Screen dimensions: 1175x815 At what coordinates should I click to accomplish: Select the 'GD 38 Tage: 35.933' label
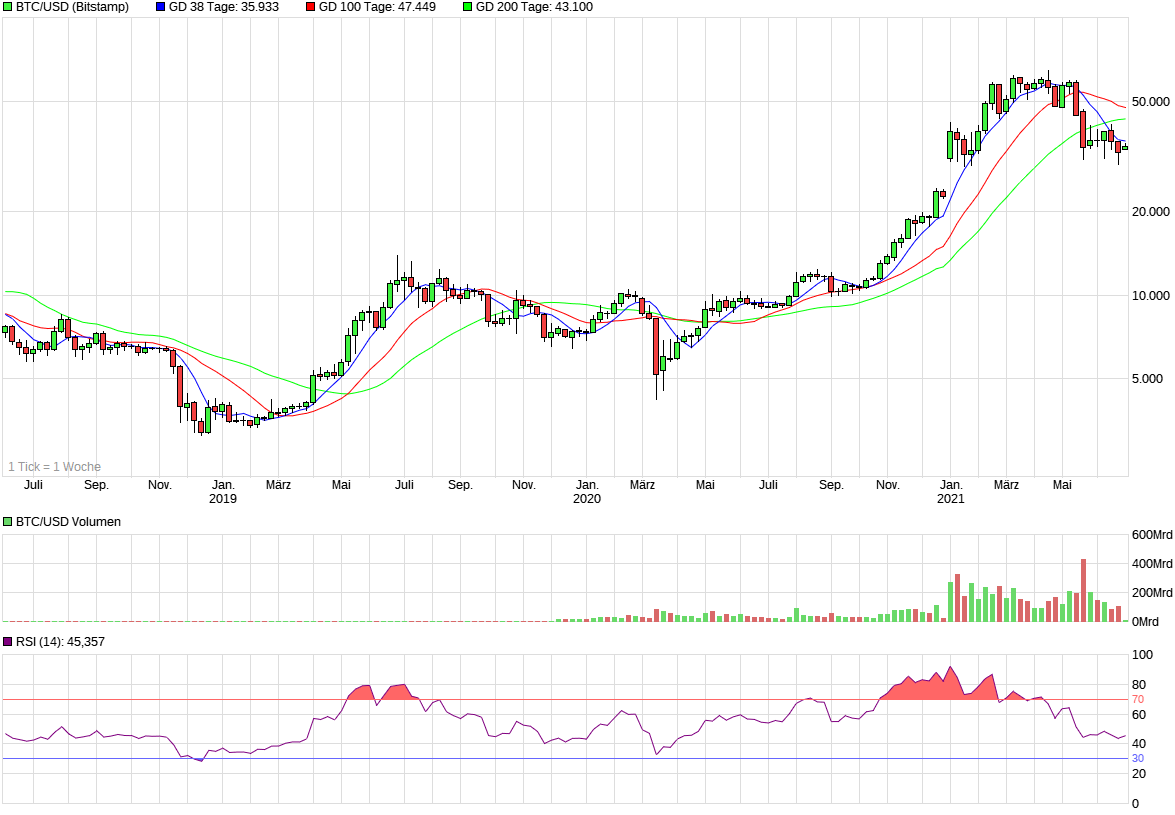[x=223, y=7]
